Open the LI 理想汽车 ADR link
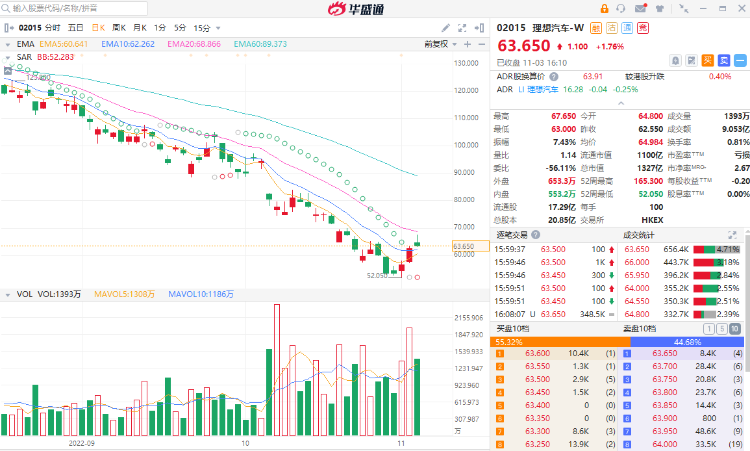This screenshot has height=451, width=750. [x=538, y=89]
